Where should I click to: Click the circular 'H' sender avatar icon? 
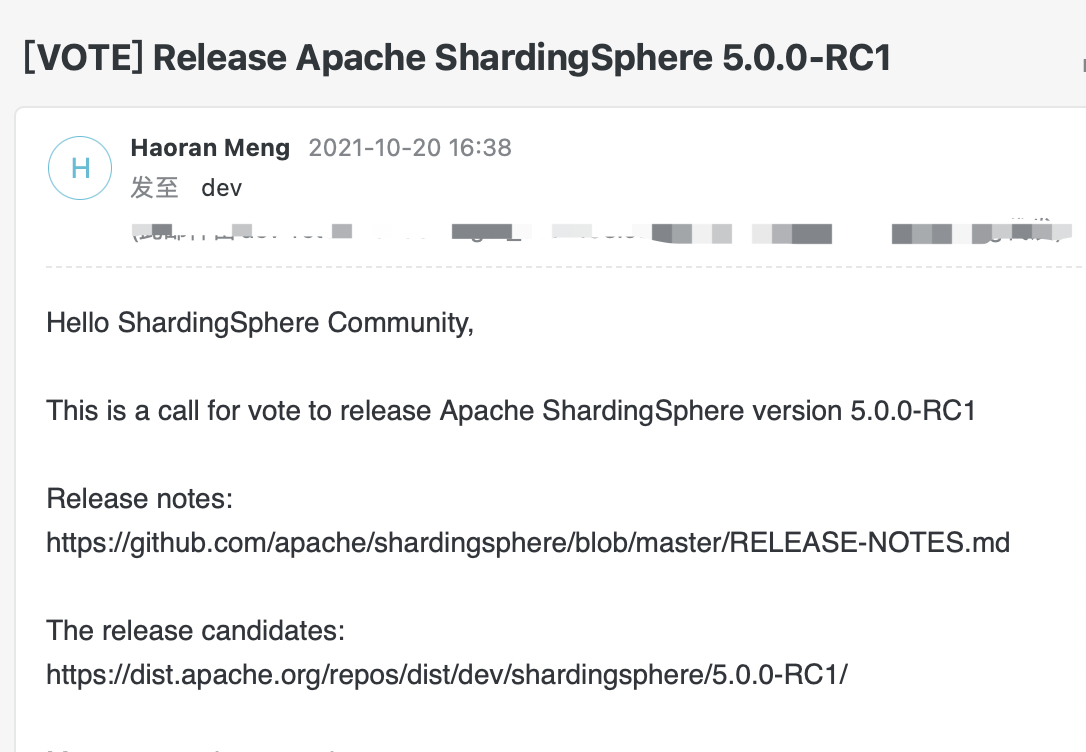(x=80, y=168)
